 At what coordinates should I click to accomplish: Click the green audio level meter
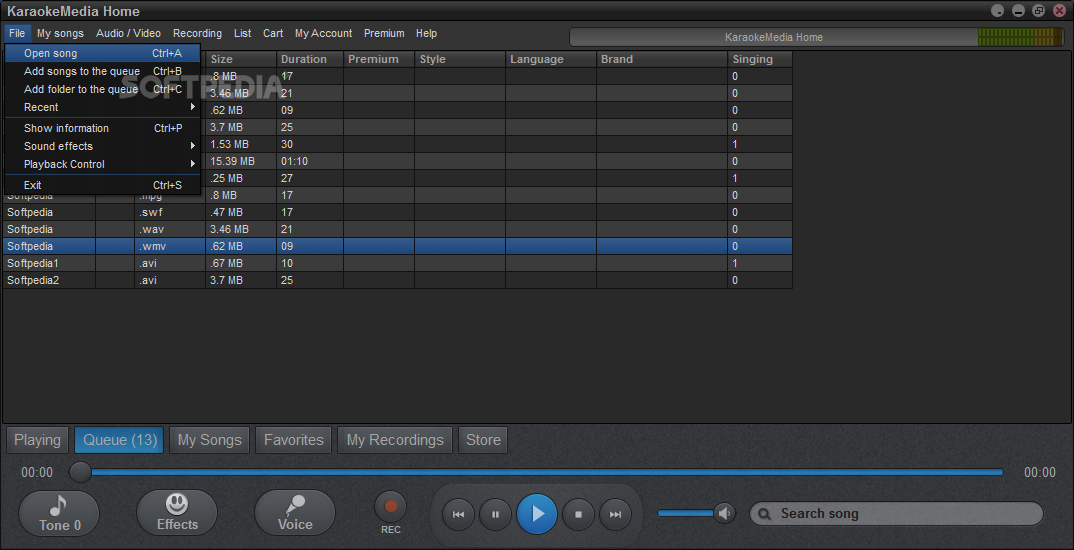tap(1021, 37)
